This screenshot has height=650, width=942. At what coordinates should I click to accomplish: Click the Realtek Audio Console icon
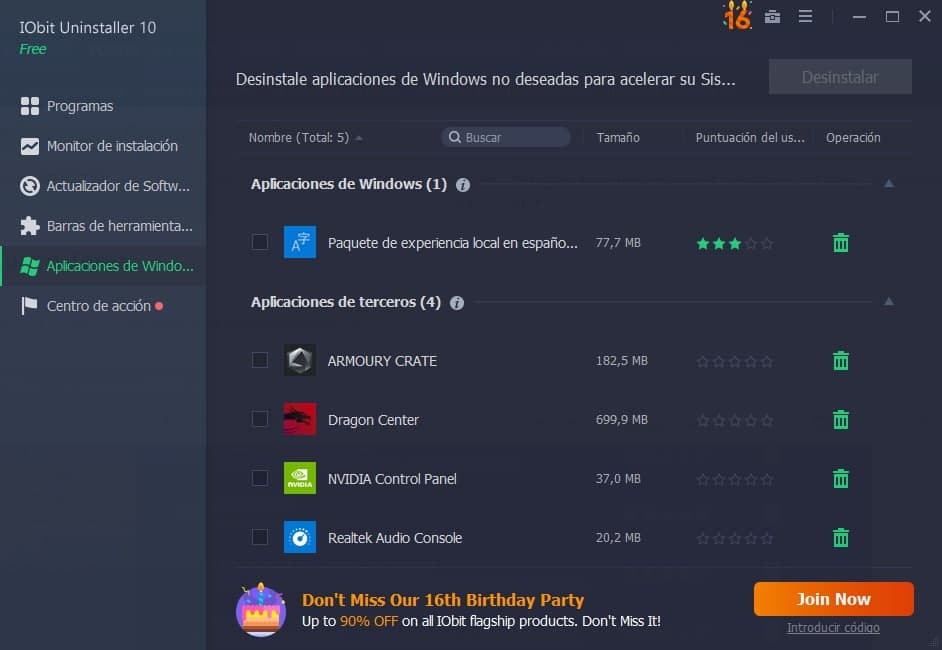300,537
